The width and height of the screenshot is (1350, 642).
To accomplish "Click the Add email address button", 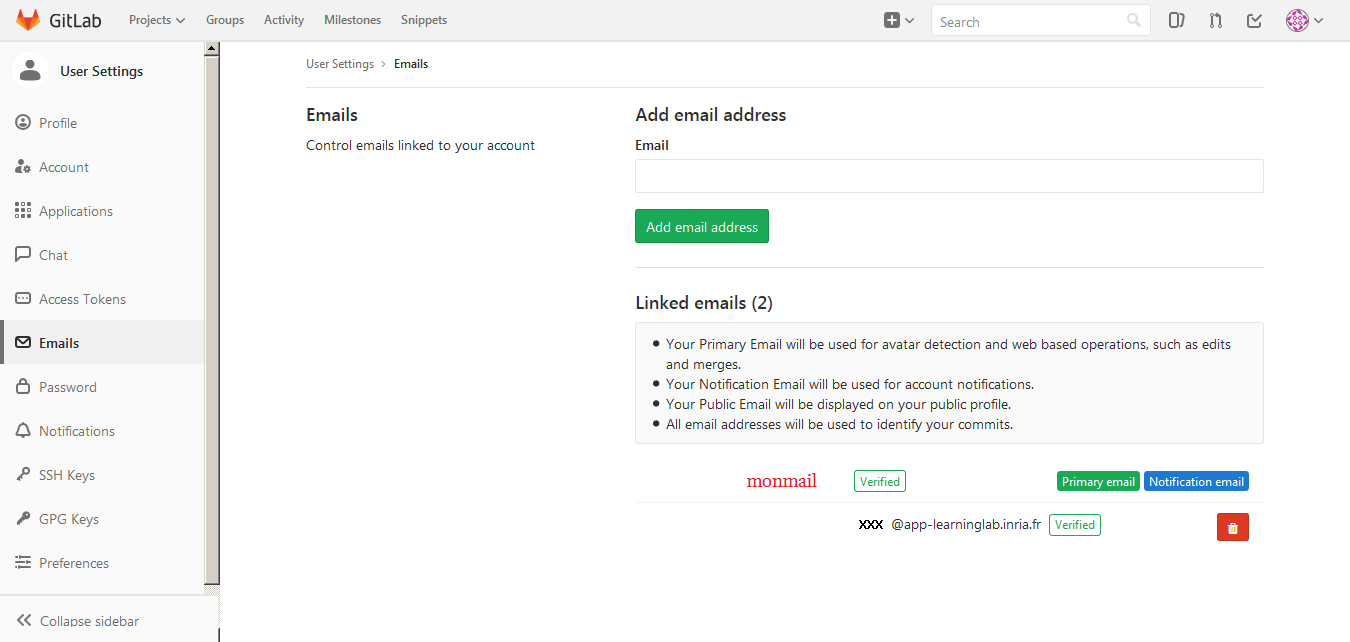I will tap(702, 227).
